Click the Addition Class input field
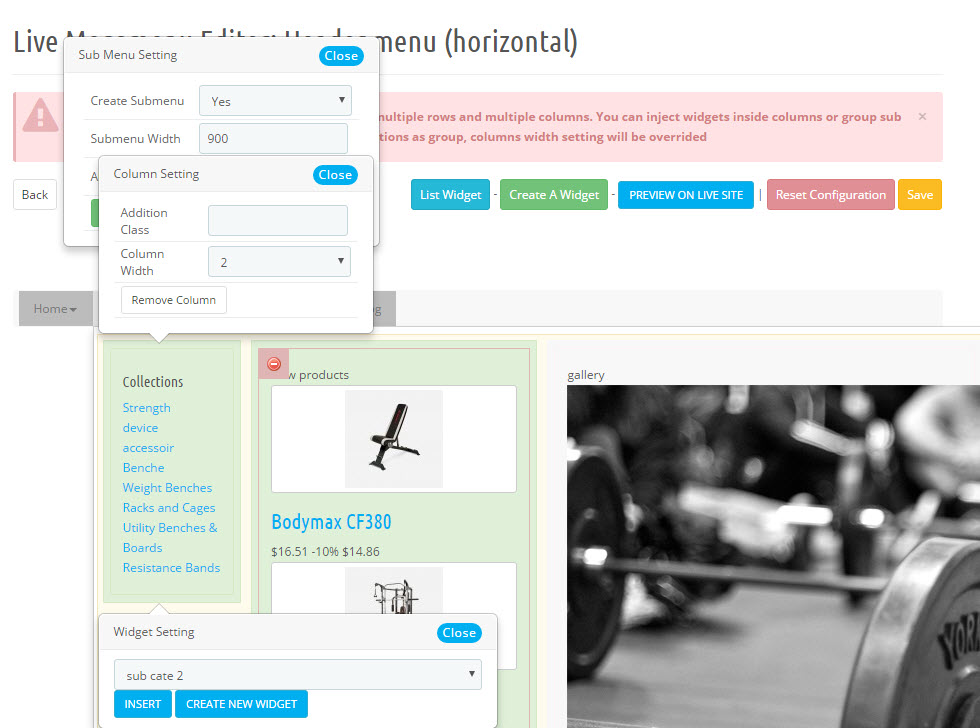Screen dimensions: 980x728 (x=278, y=221)
